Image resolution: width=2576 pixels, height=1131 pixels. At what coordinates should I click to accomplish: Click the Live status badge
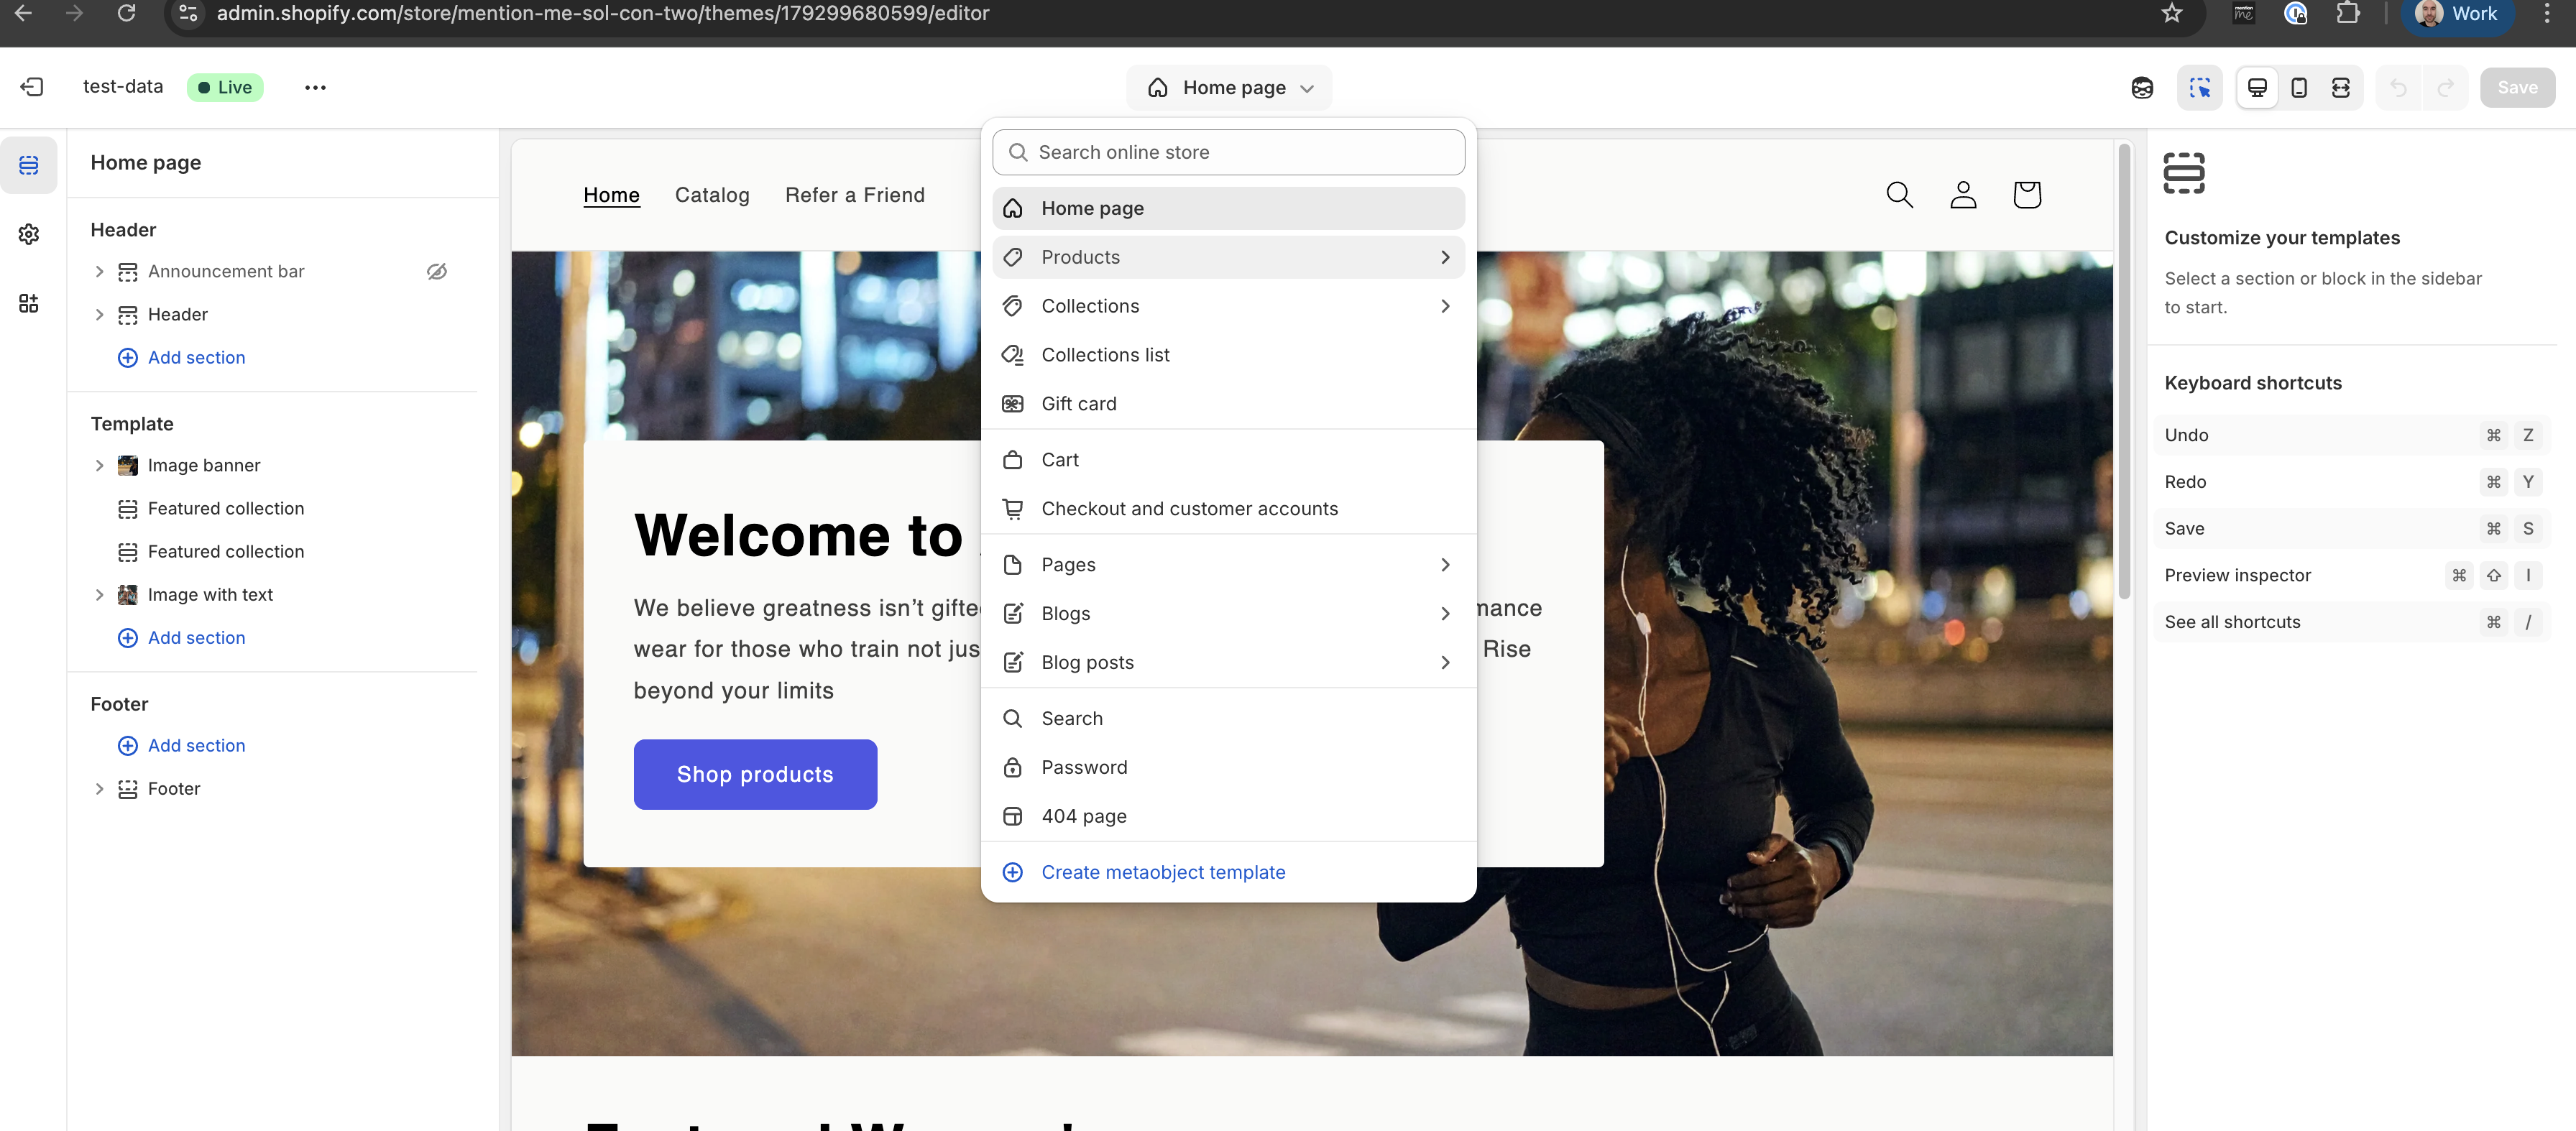[x=225, y=87]
